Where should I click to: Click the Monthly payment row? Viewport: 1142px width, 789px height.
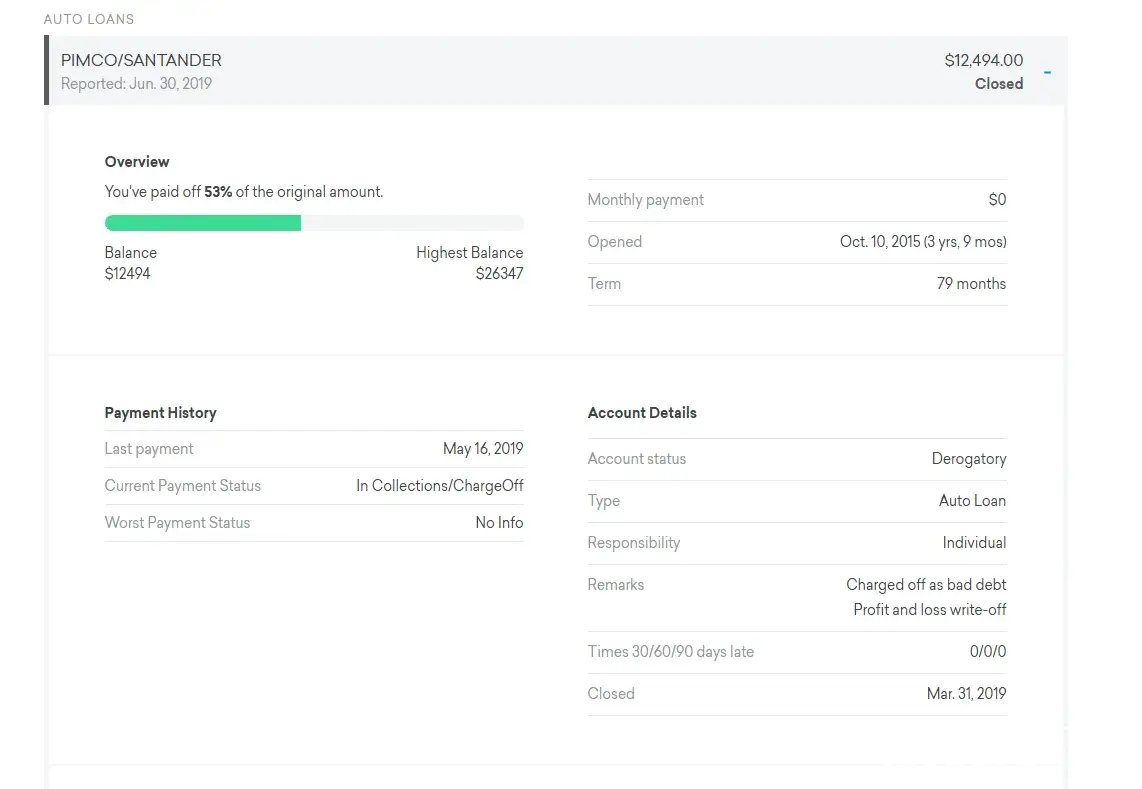pos(796,200)
